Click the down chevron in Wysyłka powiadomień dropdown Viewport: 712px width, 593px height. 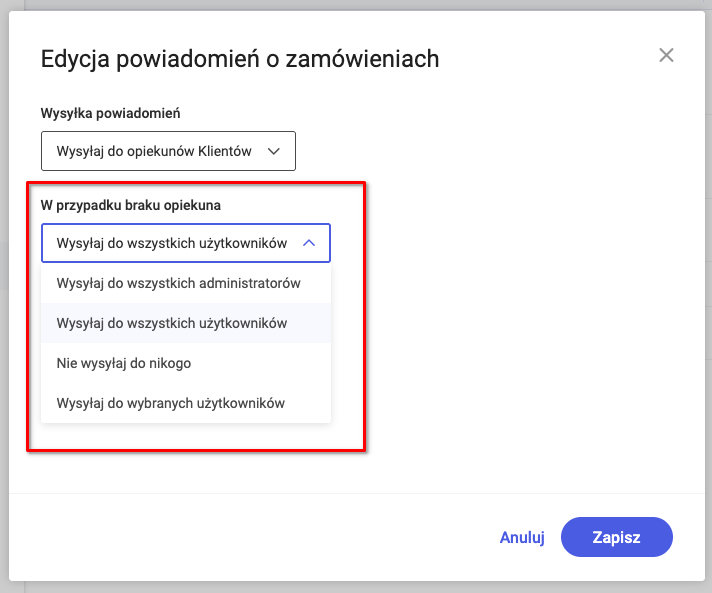(274, 151)
